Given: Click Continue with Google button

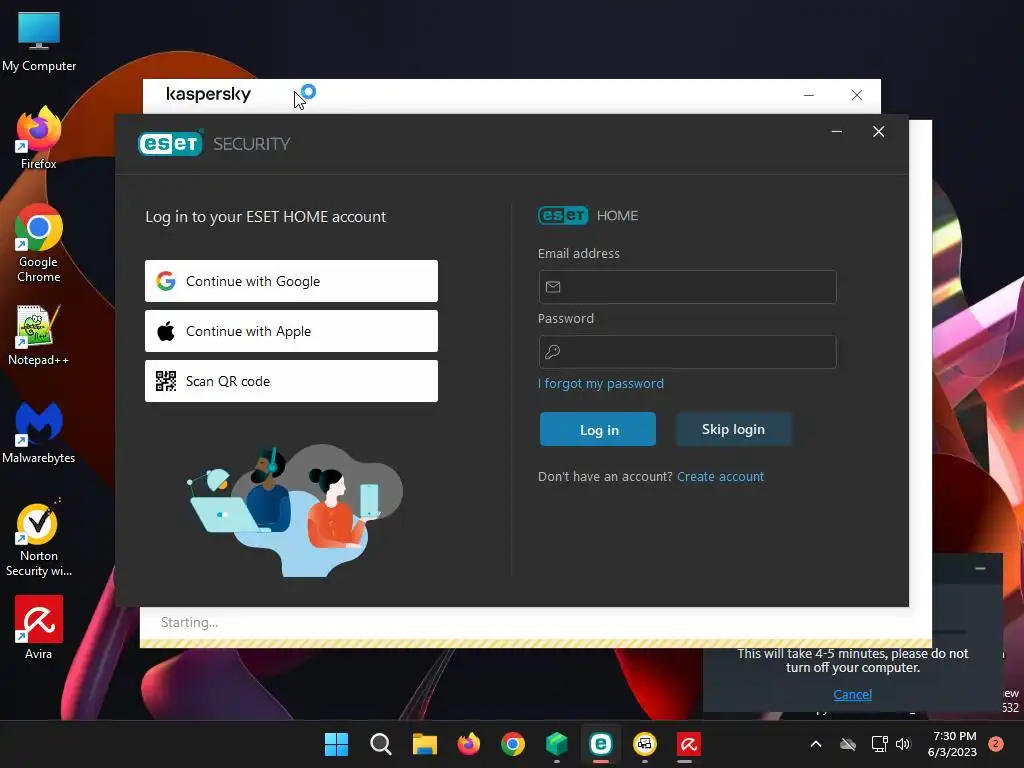Looking at the screenshot, I should (291, 281).
